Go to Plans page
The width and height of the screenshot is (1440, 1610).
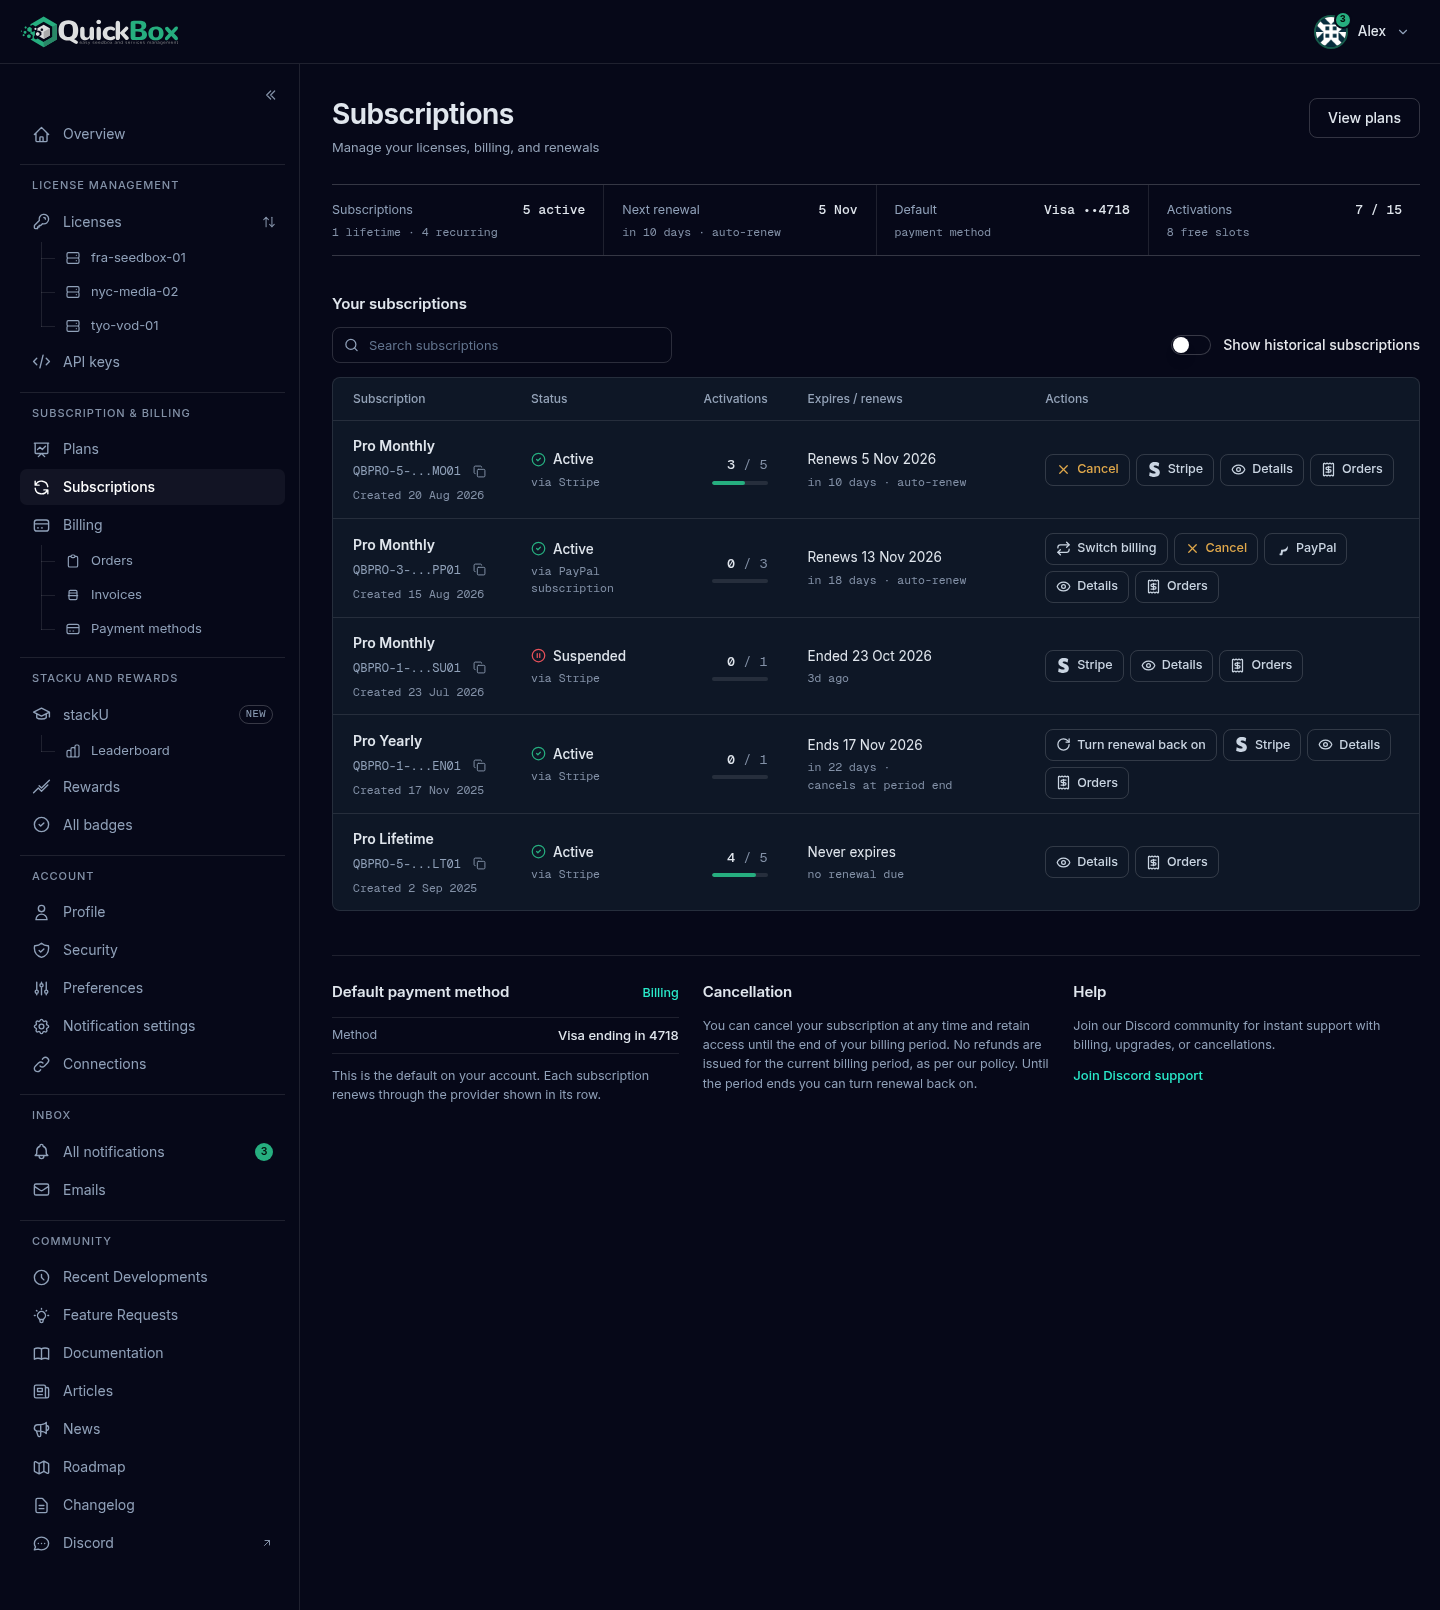pos(152,449)
